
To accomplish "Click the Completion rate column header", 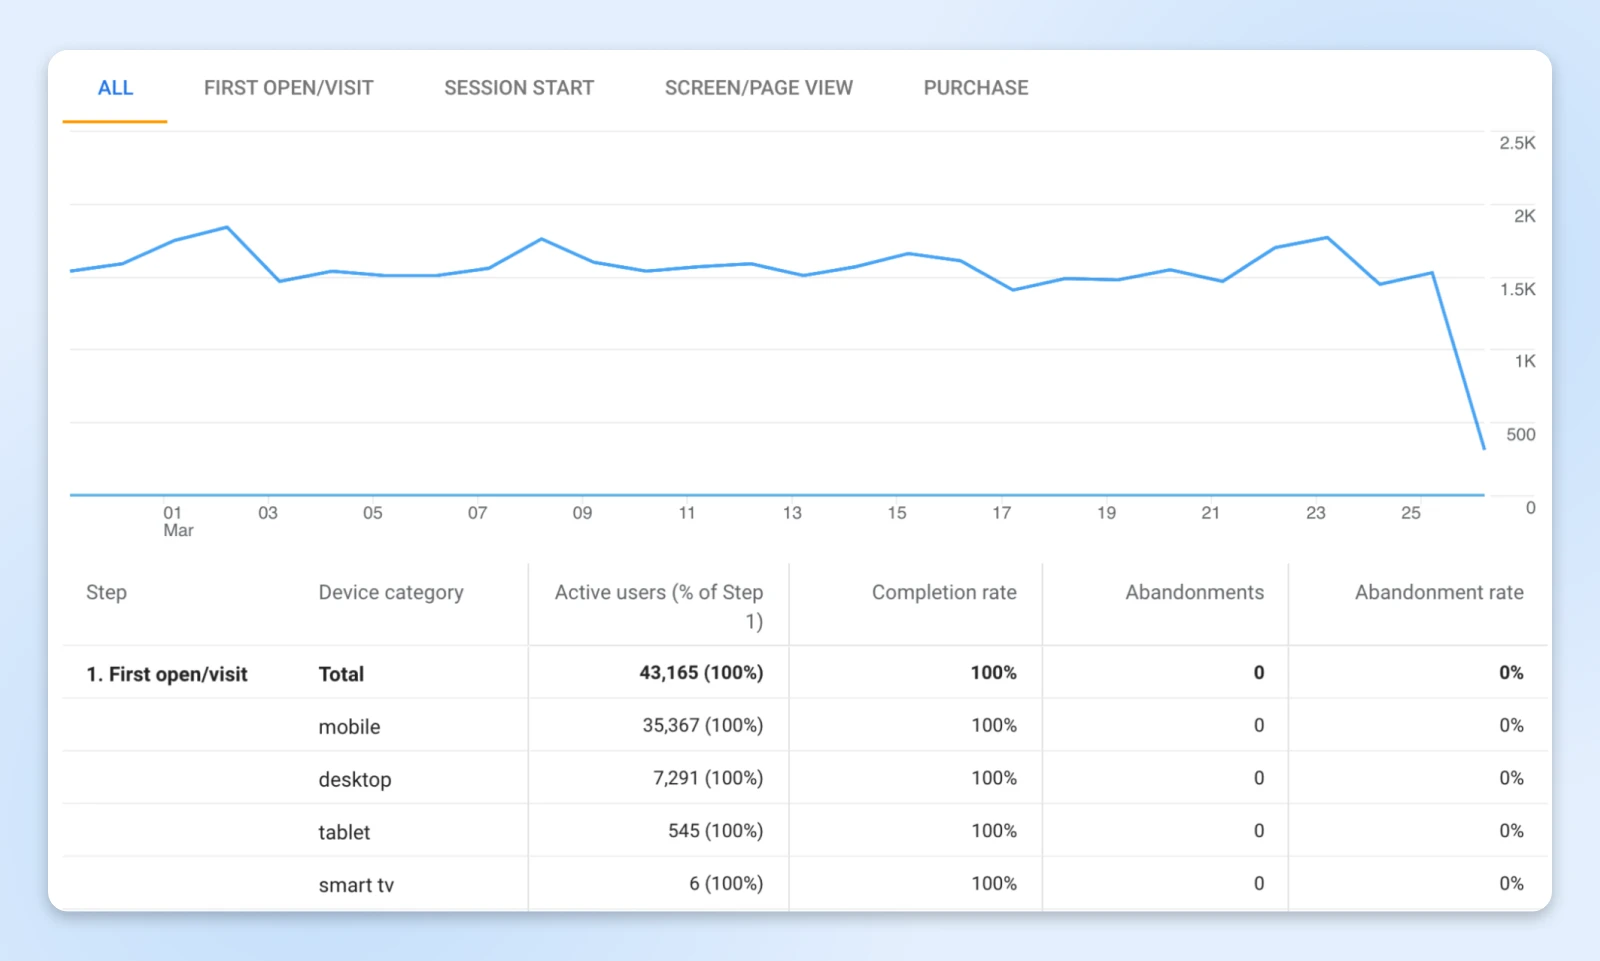I will pyautogui.click(x=943, y=592).
